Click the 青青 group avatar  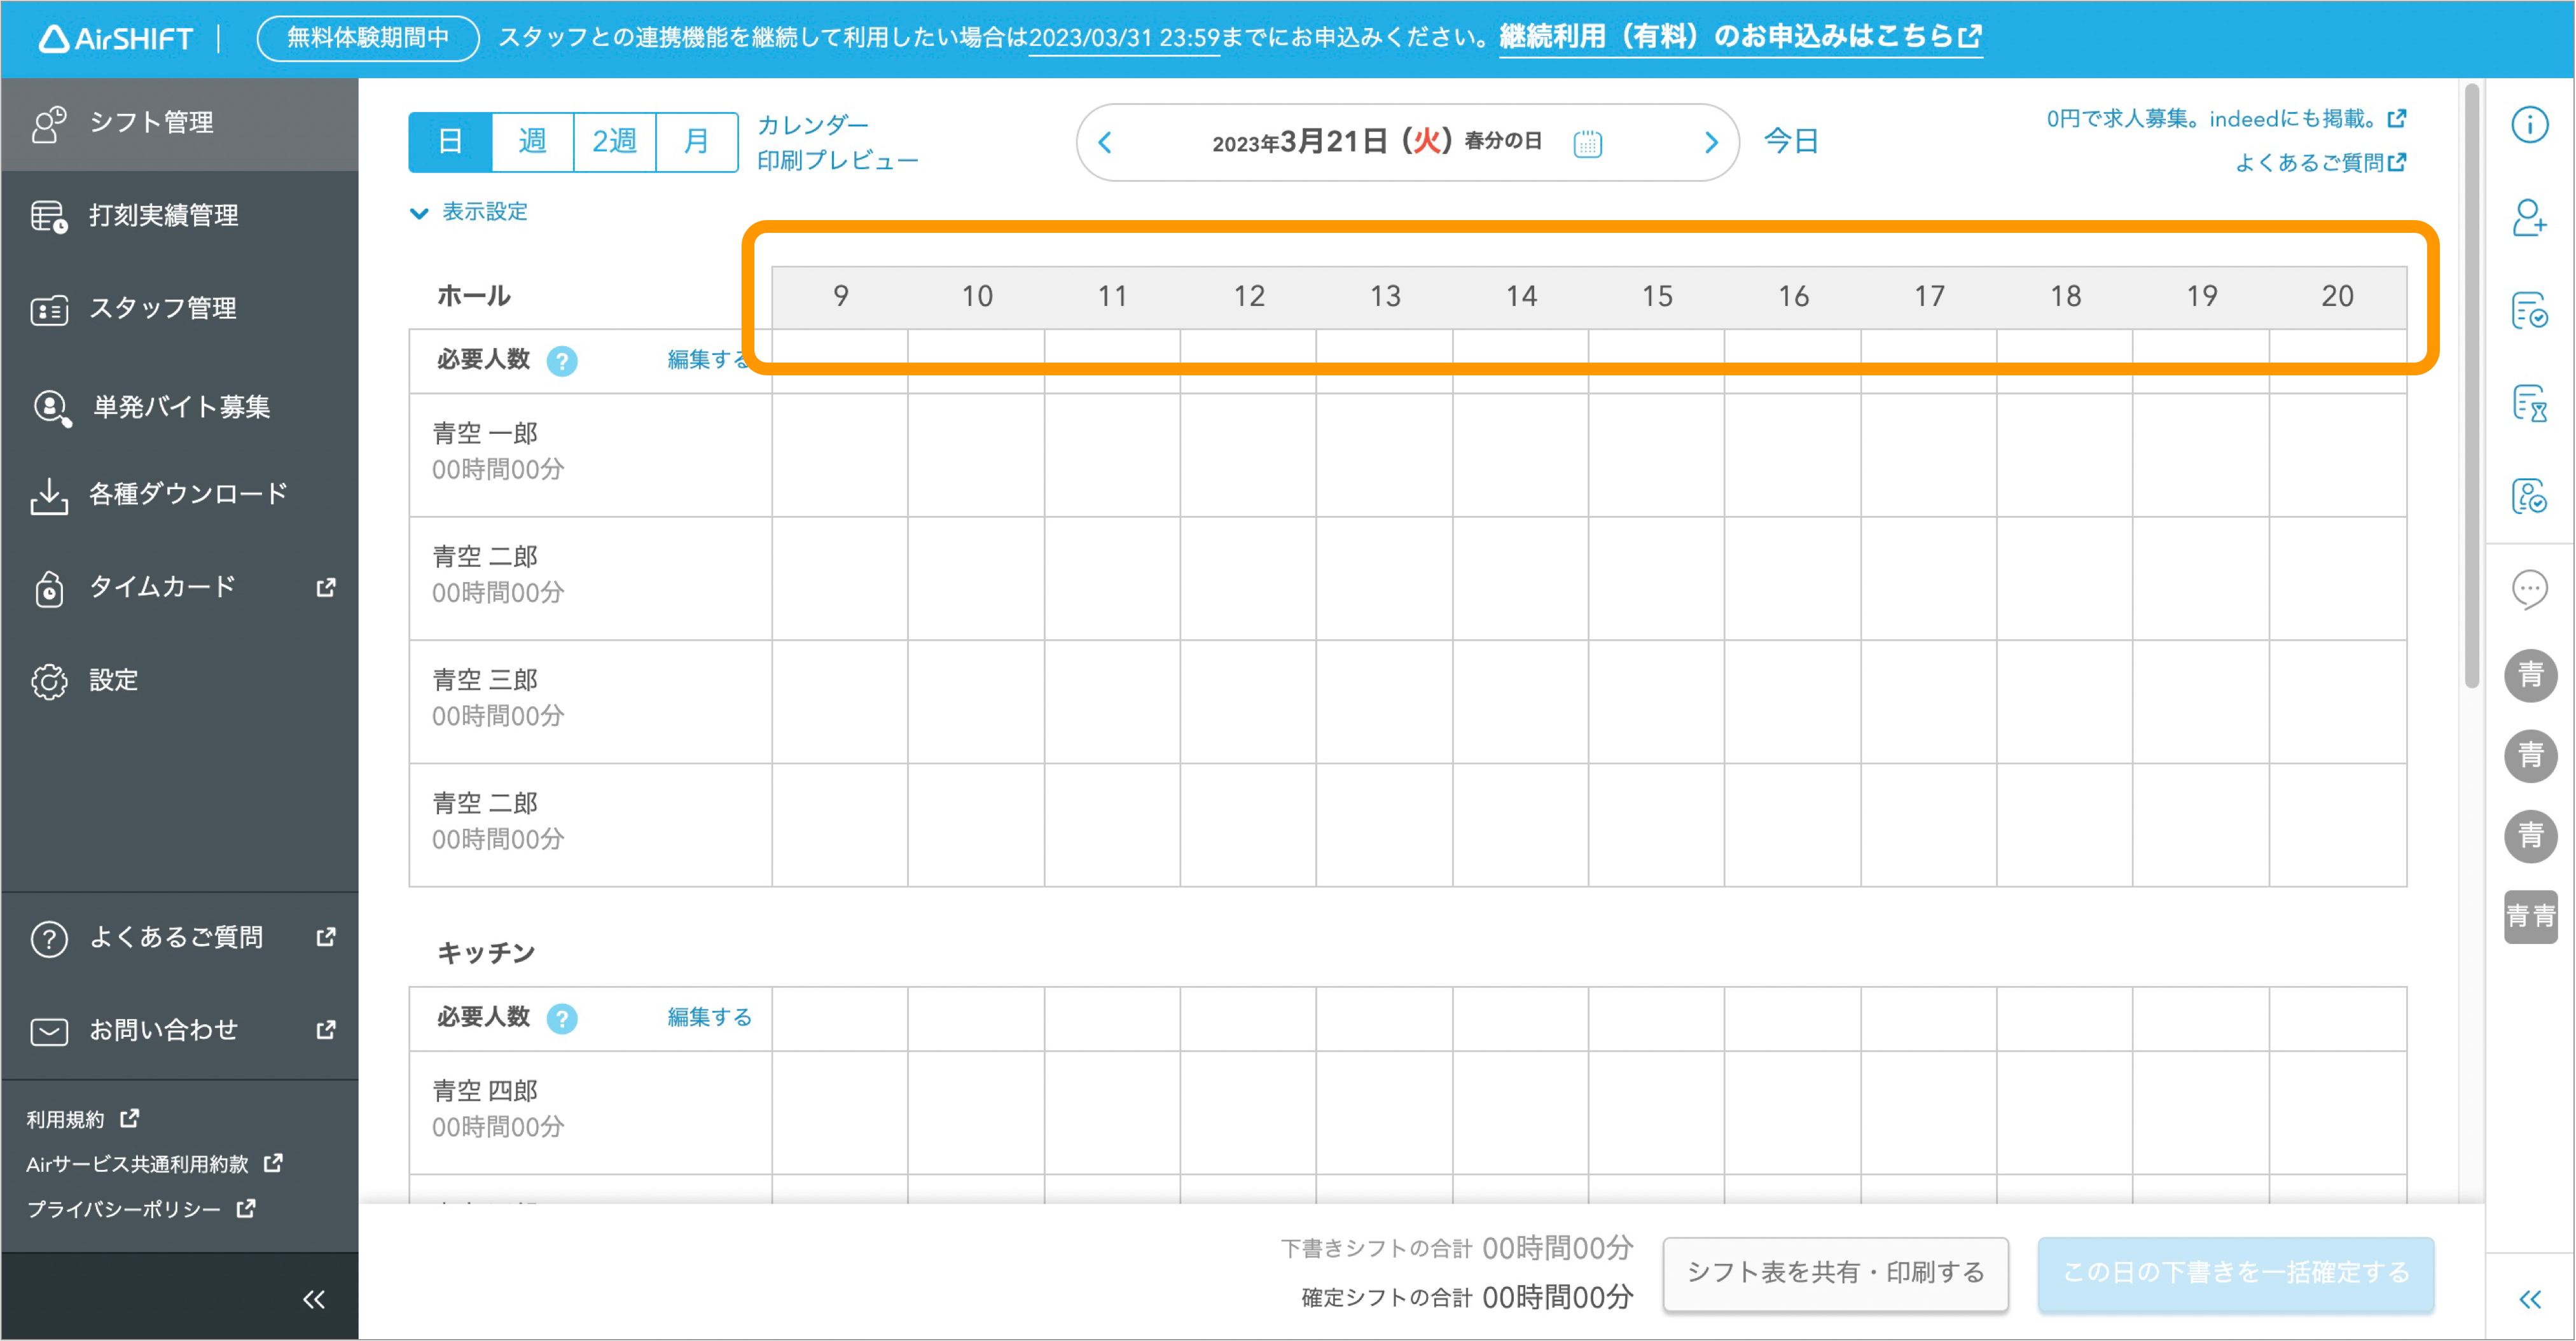(2530, 916)
